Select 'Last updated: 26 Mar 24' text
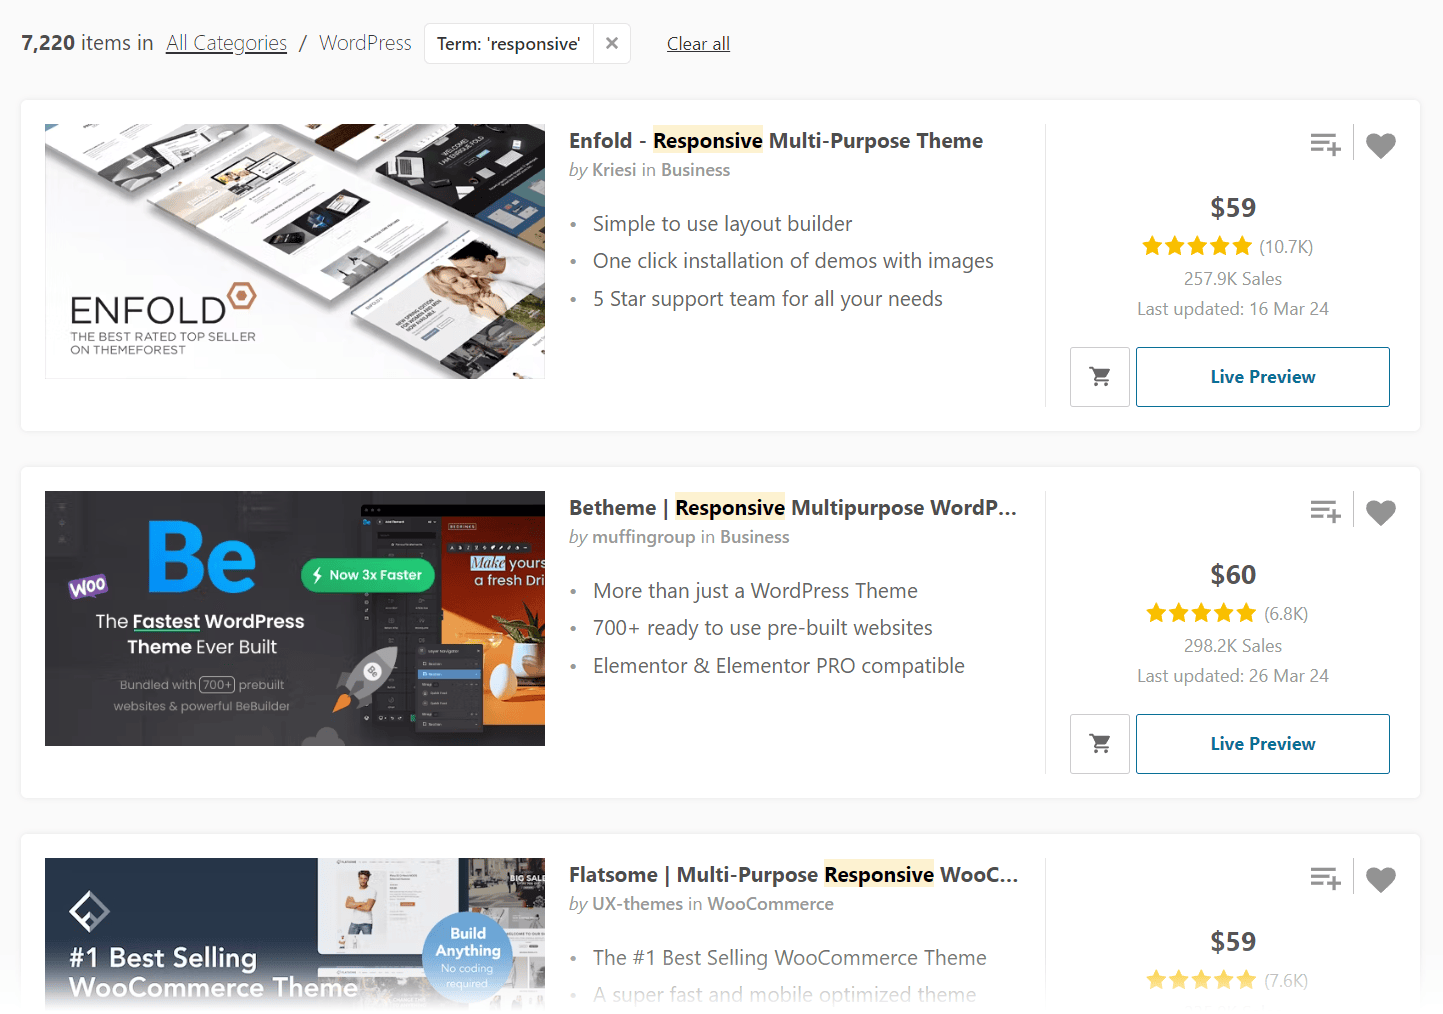 1233,676
